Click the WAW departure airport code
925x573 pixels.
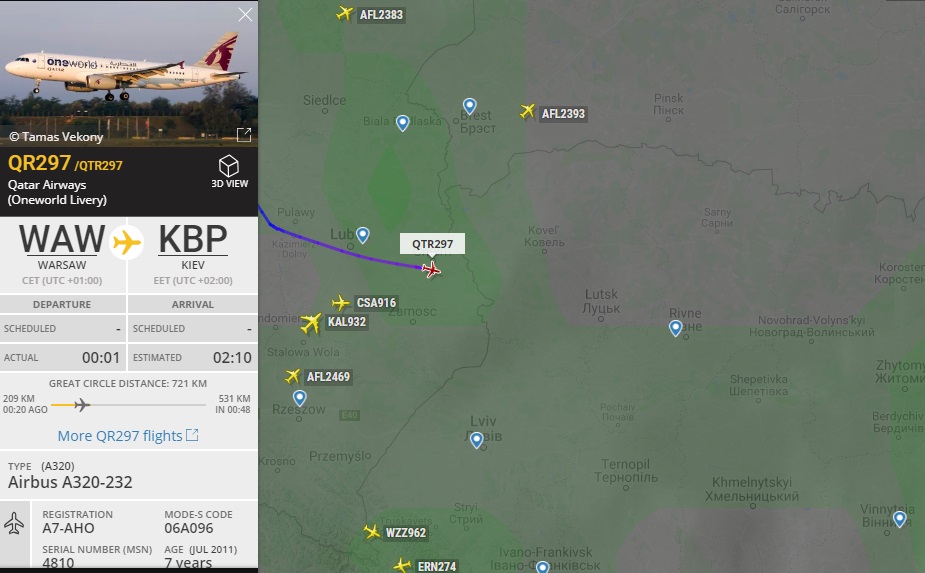[63, 240]
